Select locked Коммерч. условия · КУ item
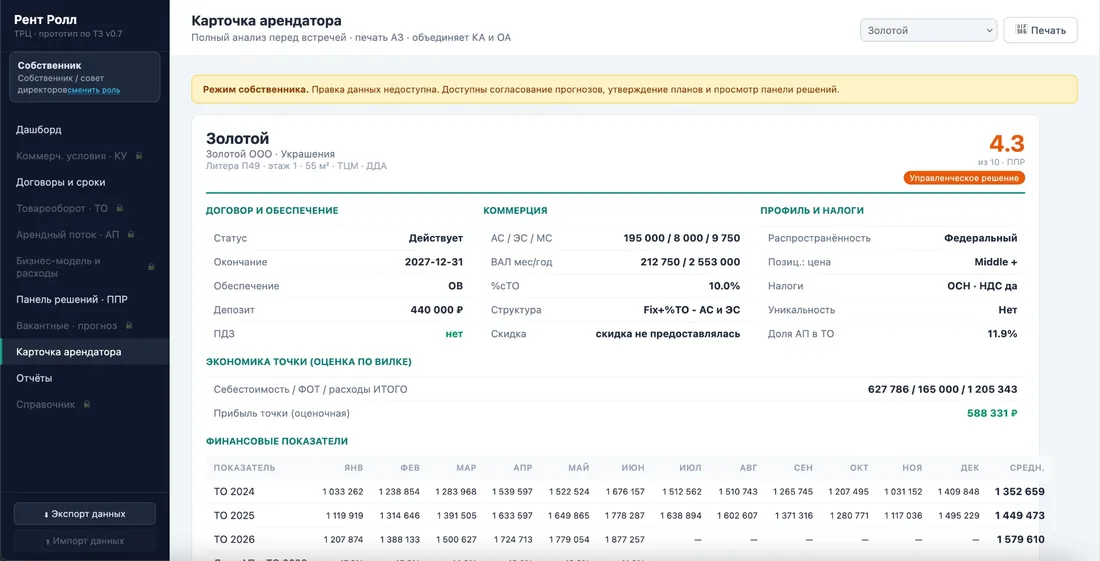Image resolution: width=1100 pixels, height=561 pixels. pos(85,156)
